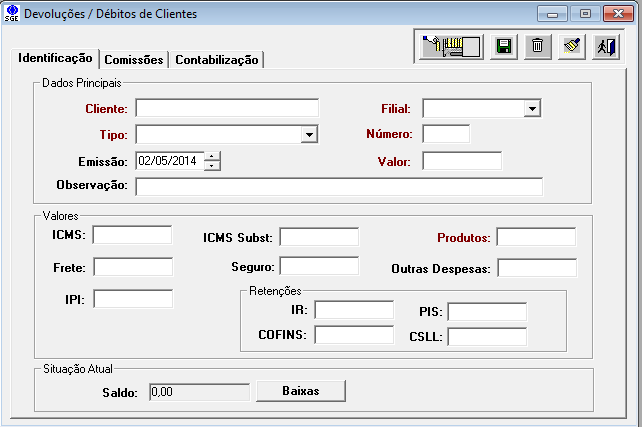The image size is (642, 427).
Task: Click the save floppy disk icon
Action: pyautogui.click(x=505, y=46)
